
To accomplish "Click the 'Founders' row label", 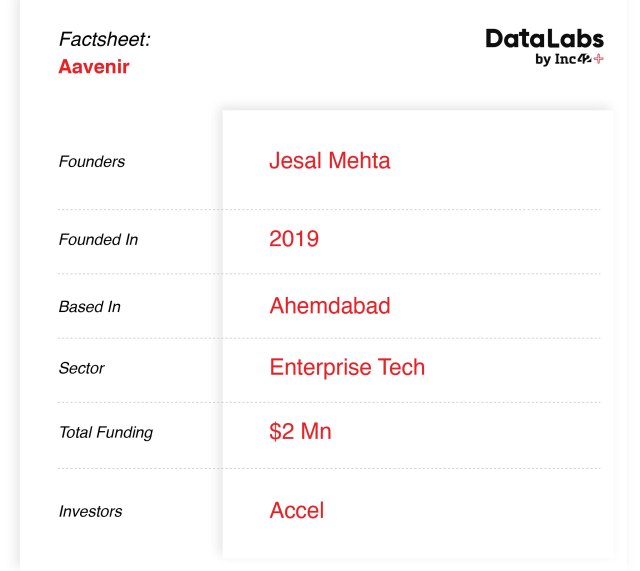I will [x=92, y=162].
